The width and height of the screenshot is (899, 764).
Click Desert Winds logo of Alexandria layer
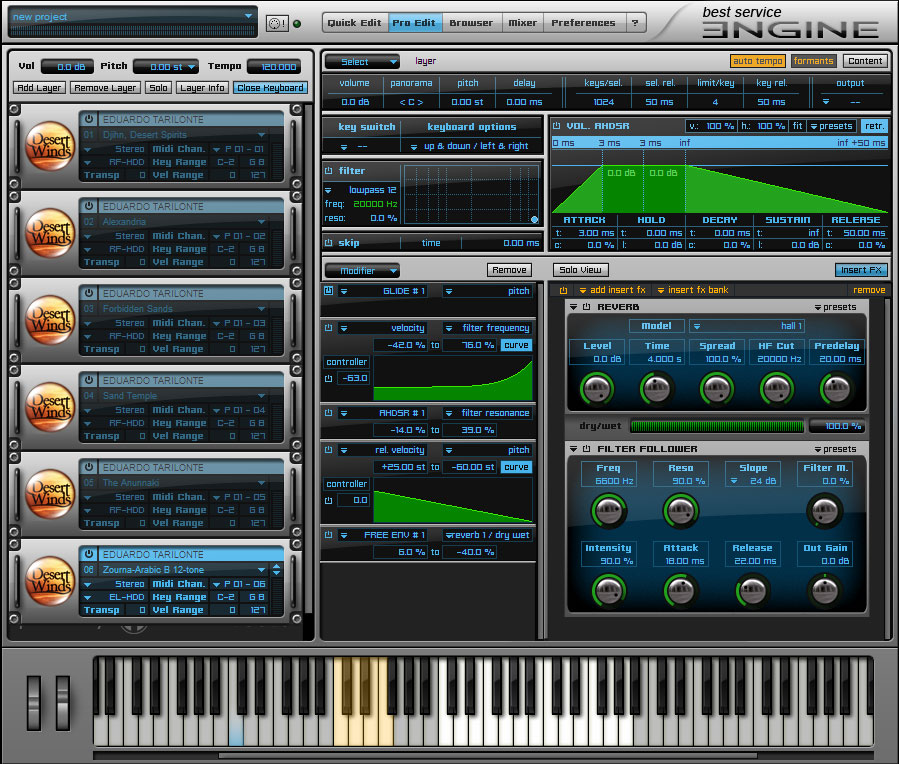pyautogui.click(x=50, y=233)
